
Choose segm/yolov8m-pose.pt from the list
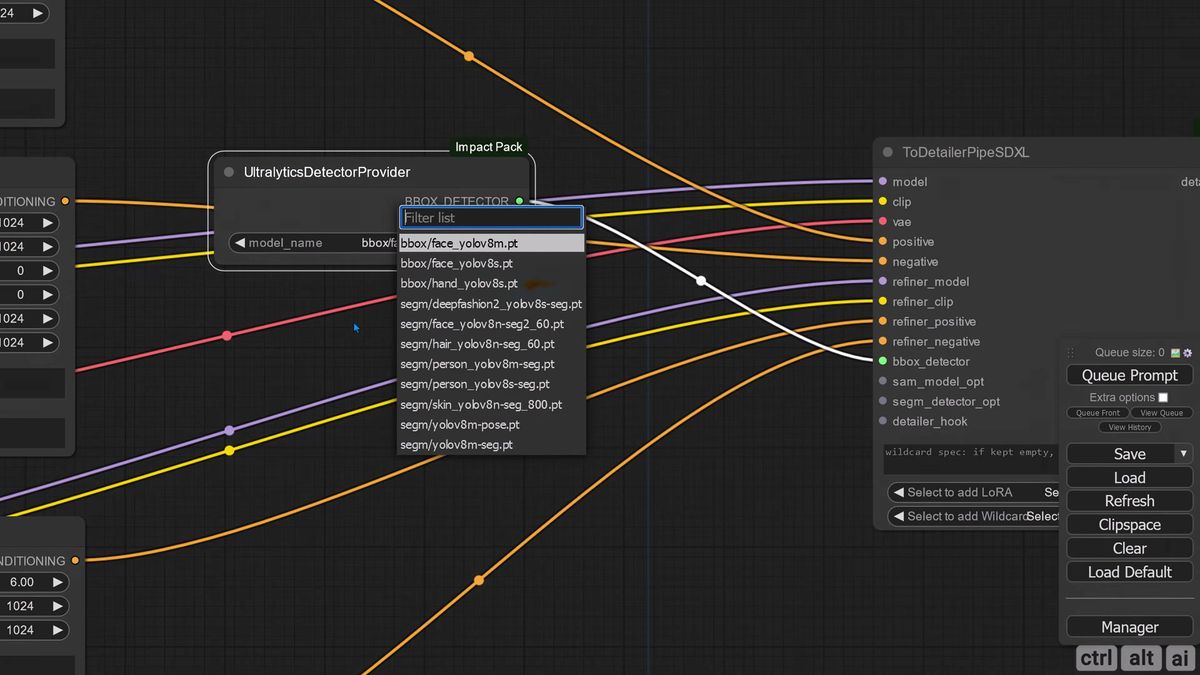(491, 424)
